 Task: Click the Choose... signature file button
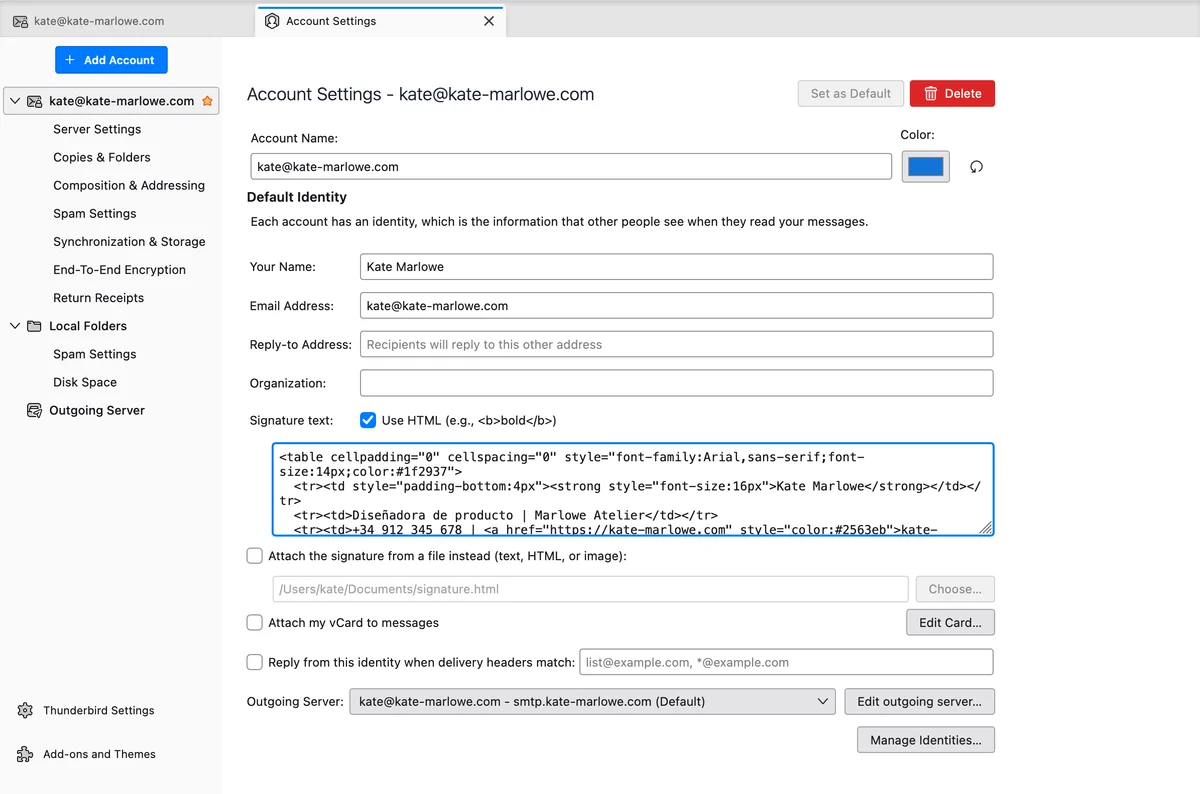click(955, 589)
